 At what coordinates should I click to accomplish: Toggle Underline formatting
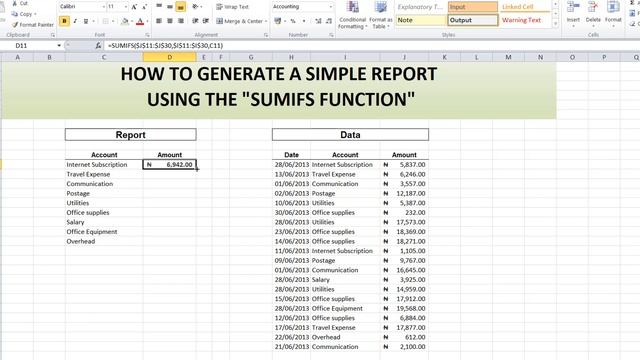pos(86,21)
